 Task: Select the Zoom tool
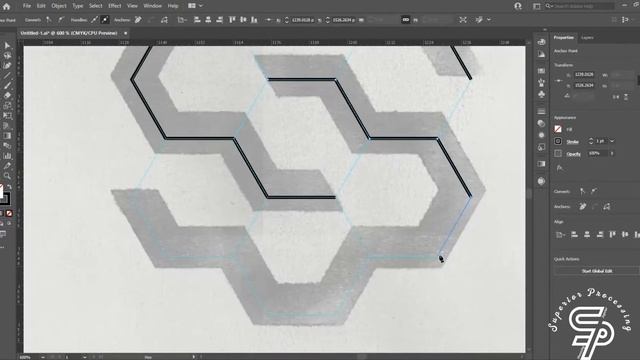tap(7, 176)
